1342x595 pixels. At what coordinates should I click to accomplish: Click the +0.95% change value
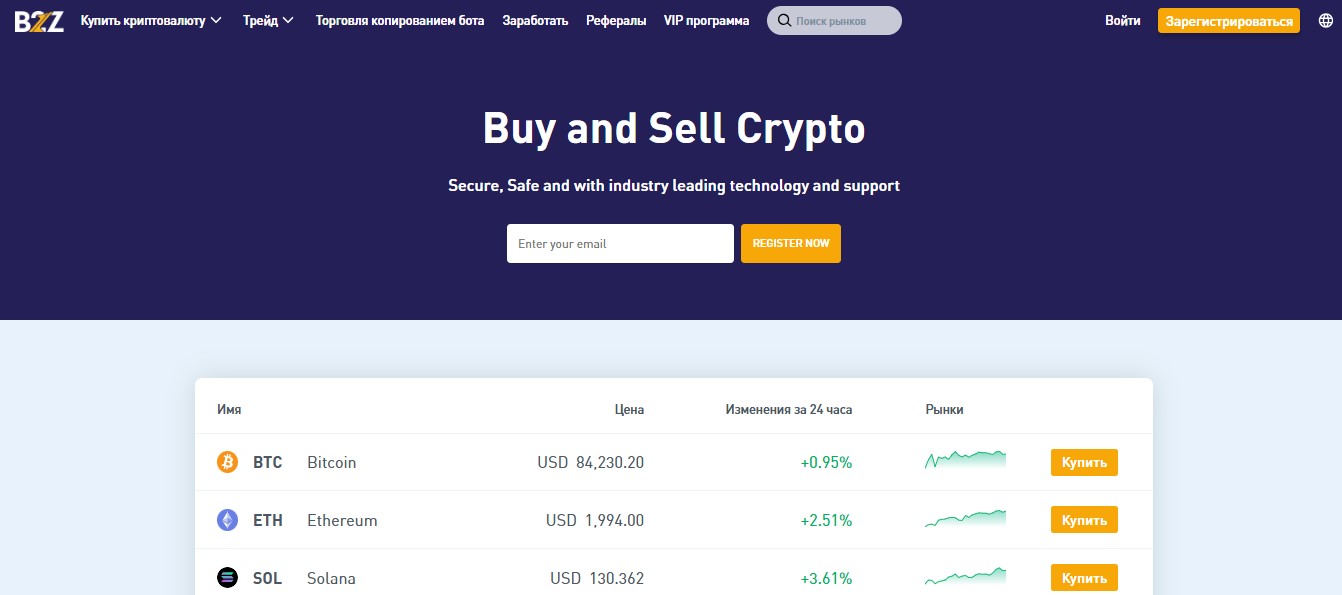point(826,462)
